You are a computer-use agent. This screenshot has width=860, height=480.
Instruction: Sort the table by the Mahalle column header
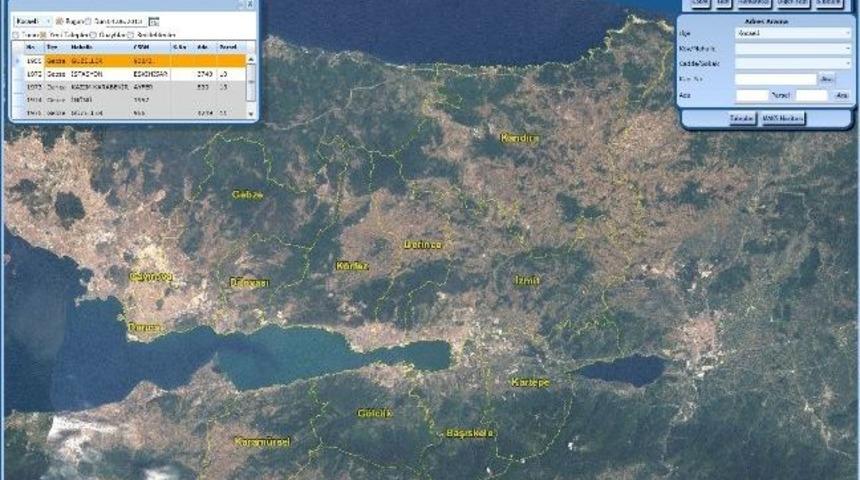[82, 47]
